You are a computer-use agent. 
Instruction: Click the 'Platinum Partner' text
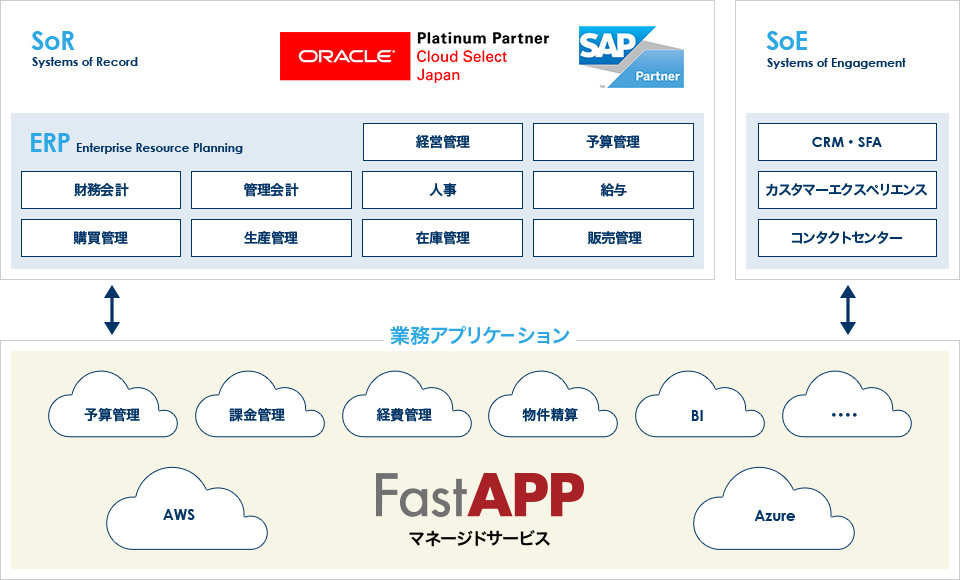coord(483,38)
